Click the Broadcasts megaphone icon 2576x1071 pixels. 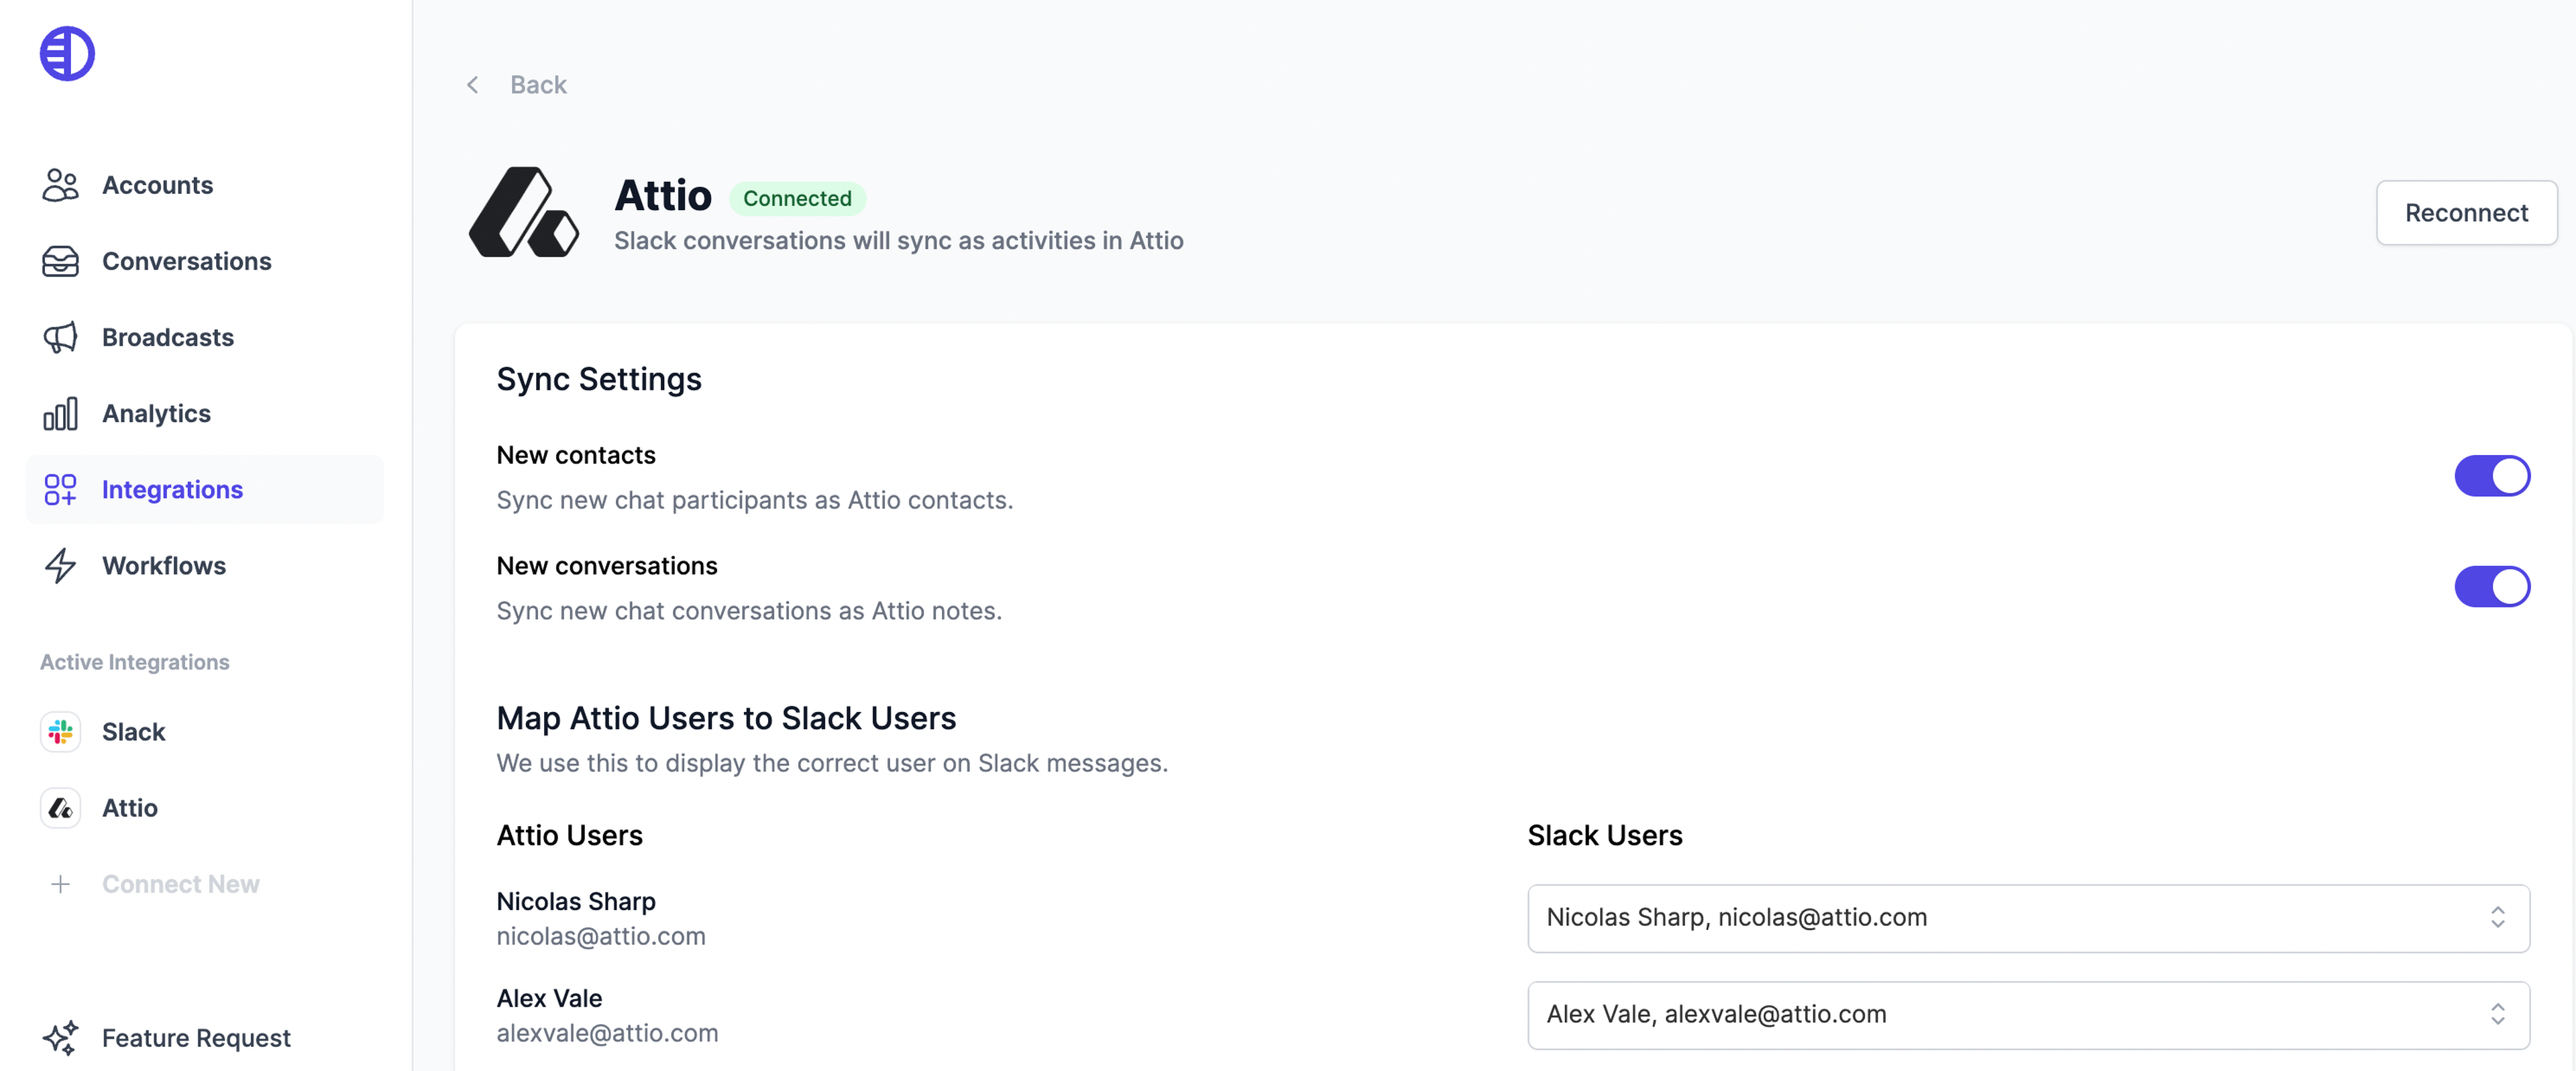pos(60,337)
